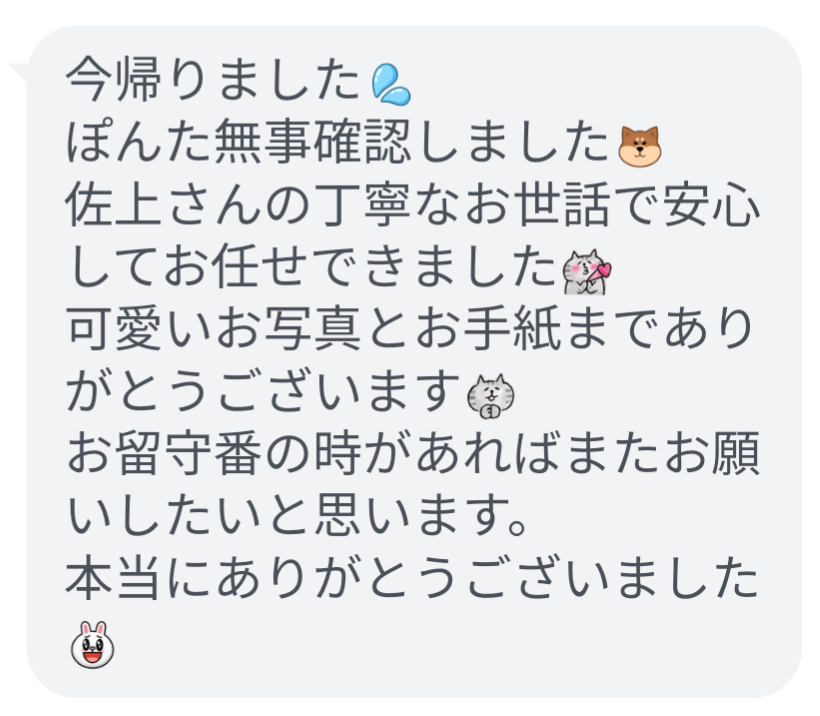The height and width of the screenshot is (716, 820).
Task: Click the blue sweat droplets emoji
Action: [391, 84]
